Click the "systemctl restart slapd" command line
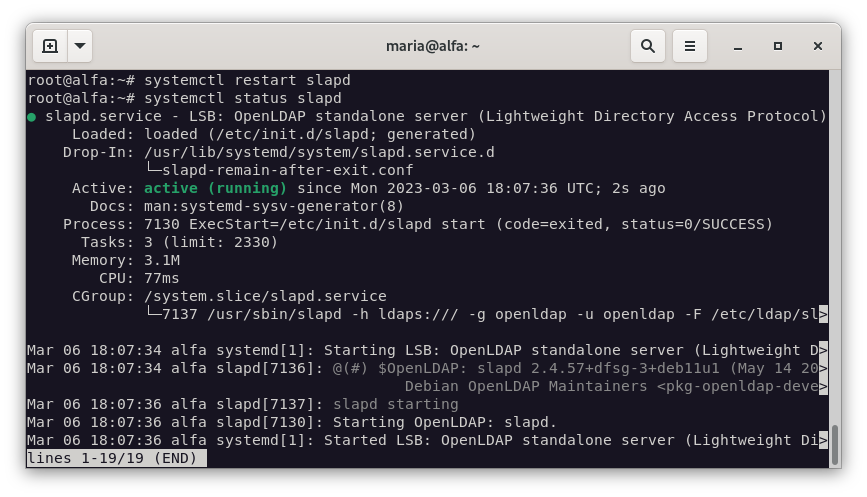 coord(247,80)
